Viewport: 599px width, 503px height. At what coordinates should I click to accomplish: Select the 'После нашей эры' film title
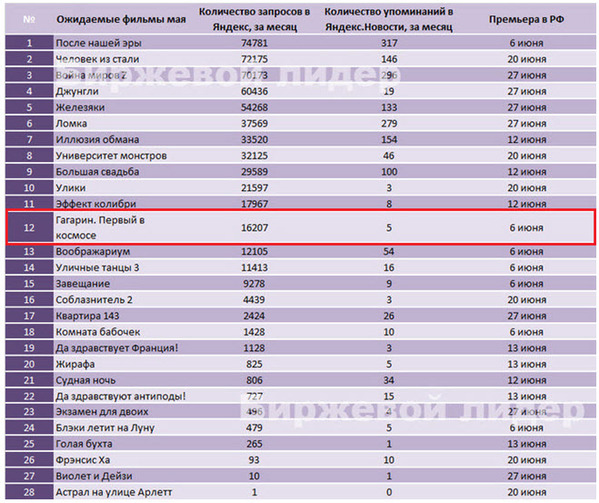click(99, 43)
